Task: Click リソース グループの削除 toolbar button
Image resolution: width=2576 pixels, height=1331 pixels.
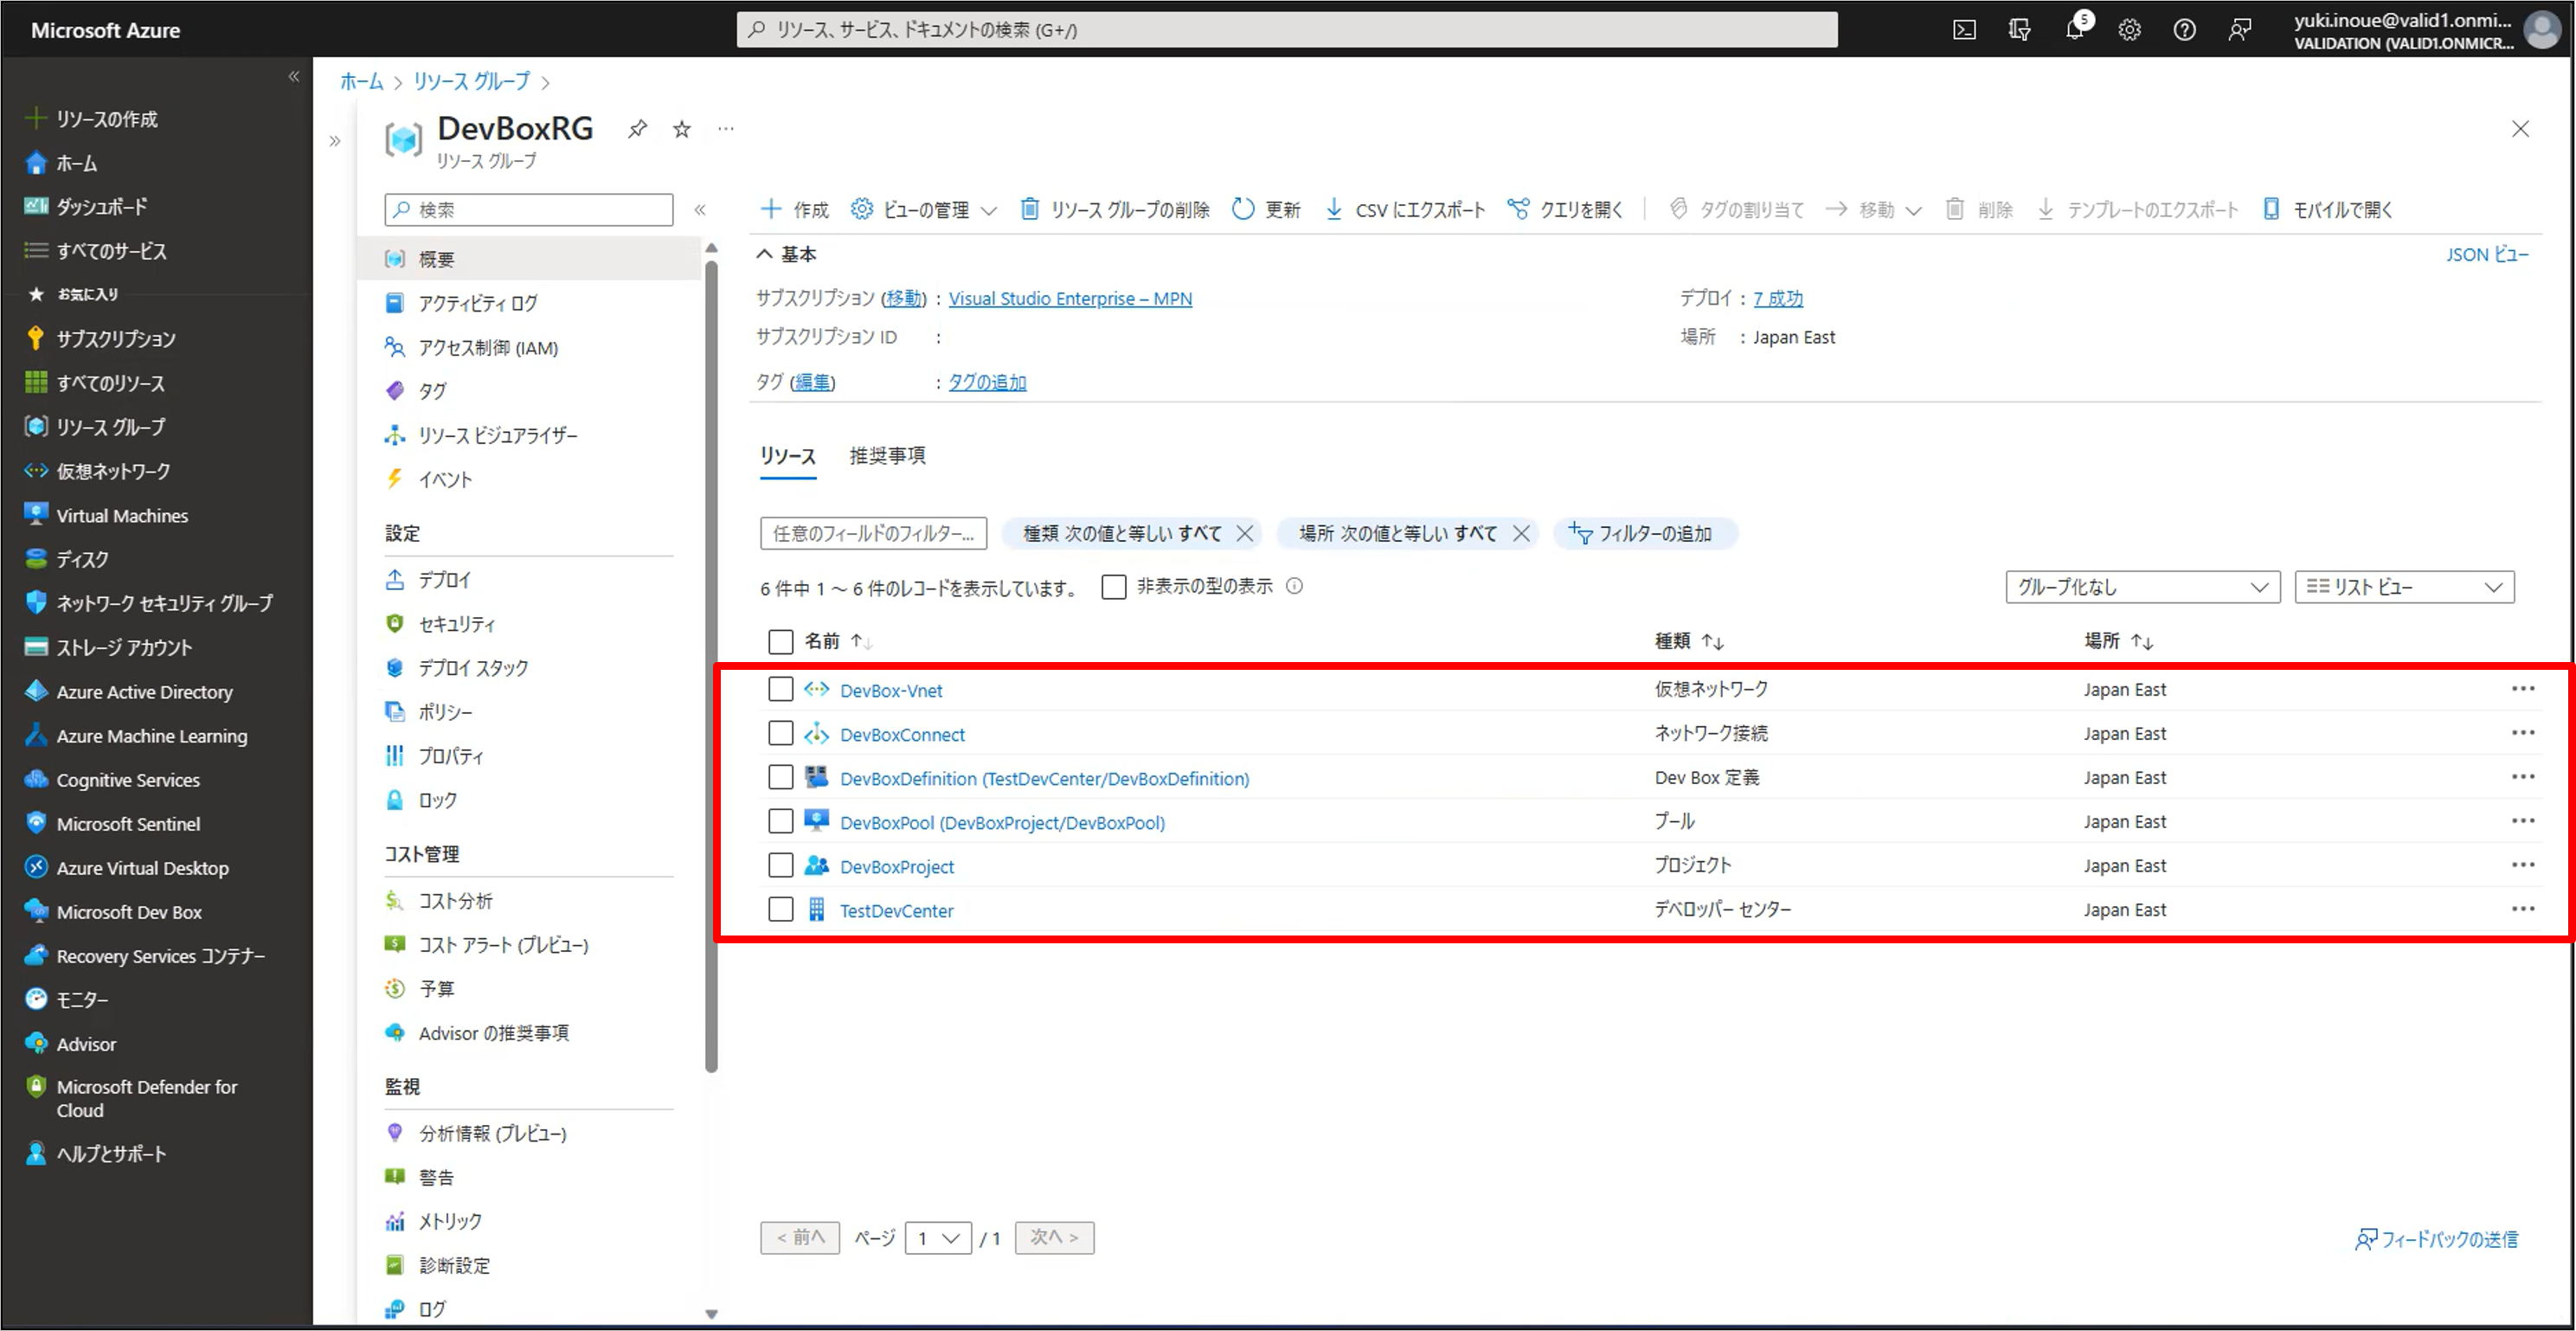Action: [1115, 209]
